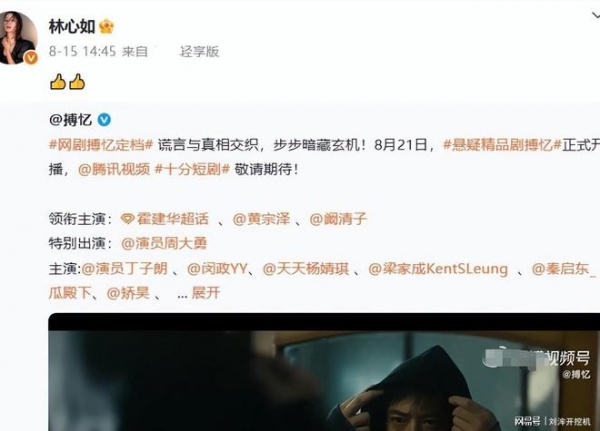Click the blue verified badge next to @搏忆
This screenshot has height=431, width=600.
pyautogui.click(x=104, y=120)
